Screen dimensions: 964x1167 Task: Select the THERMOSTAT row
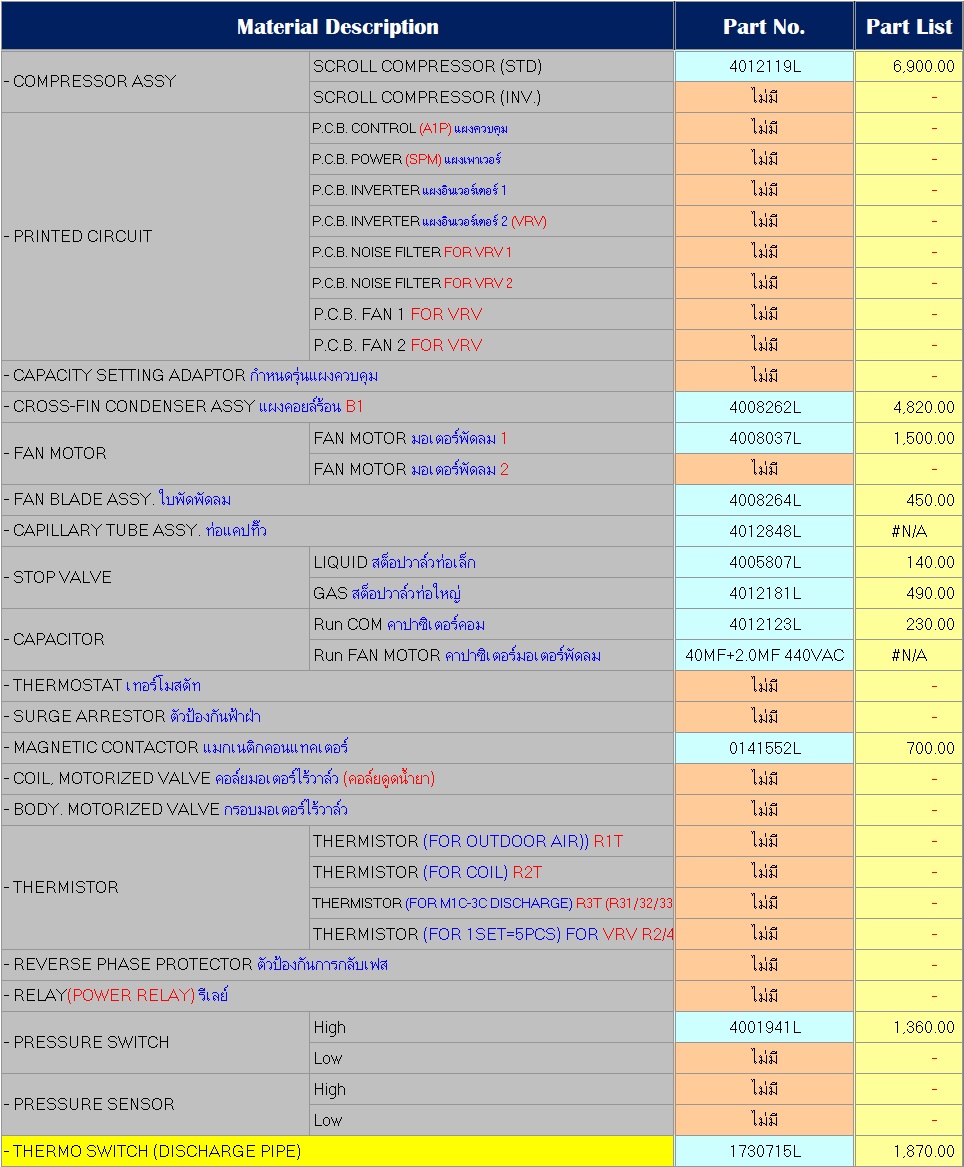click(338, 686)
